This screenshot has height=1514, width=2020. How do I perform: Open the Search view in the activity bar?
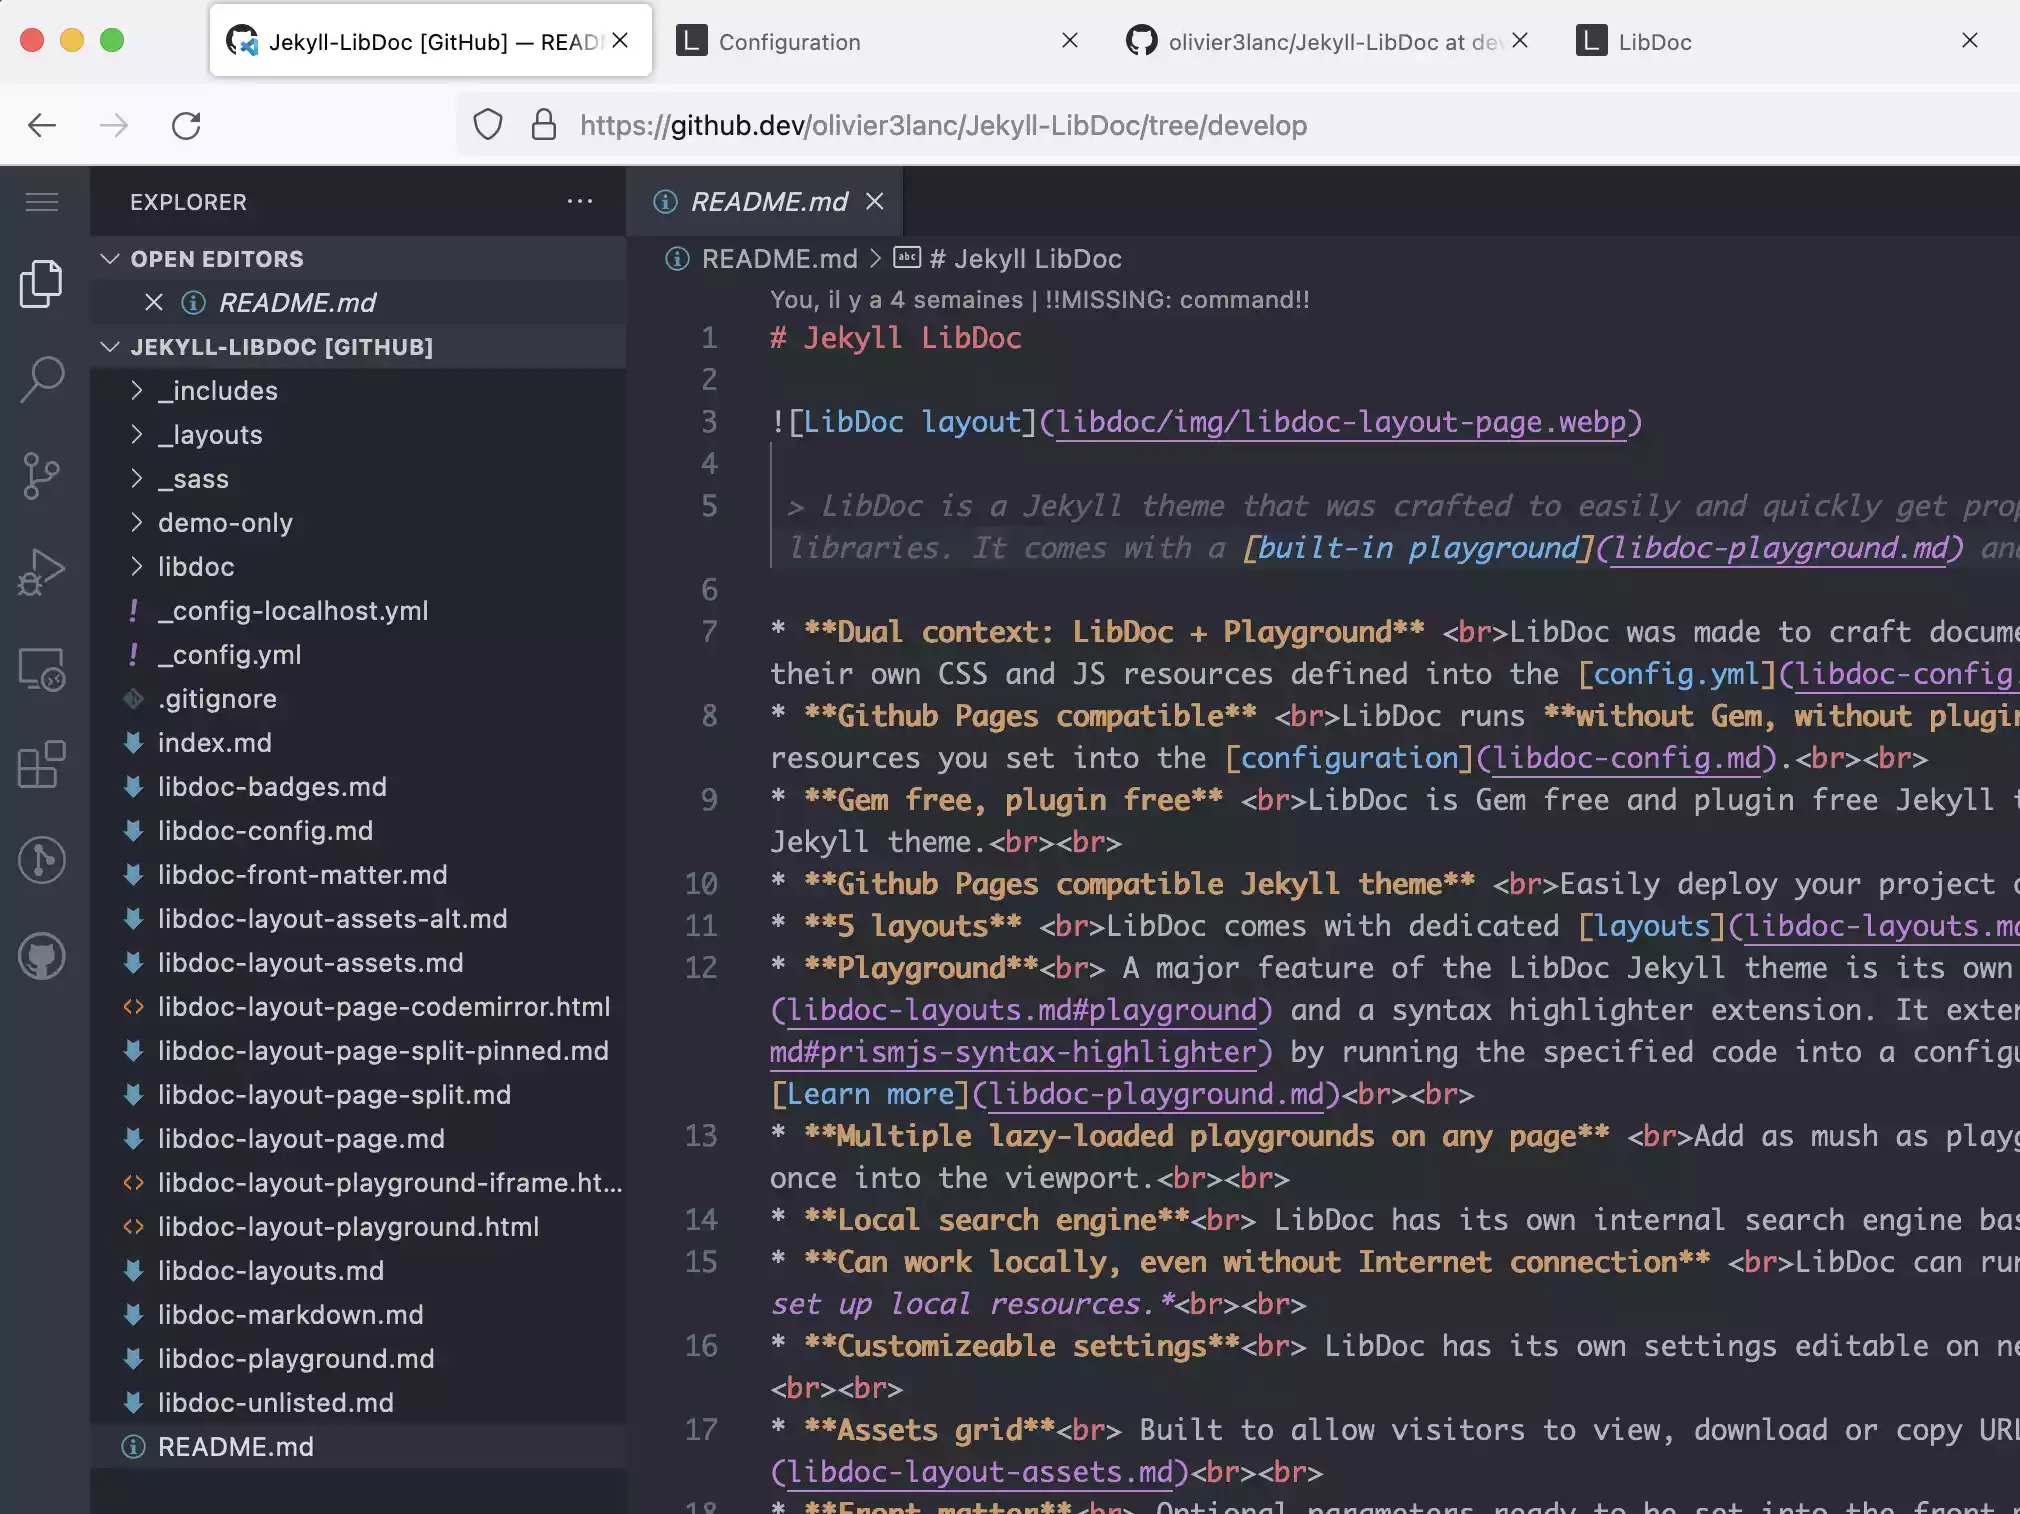[x=41, y=378]
